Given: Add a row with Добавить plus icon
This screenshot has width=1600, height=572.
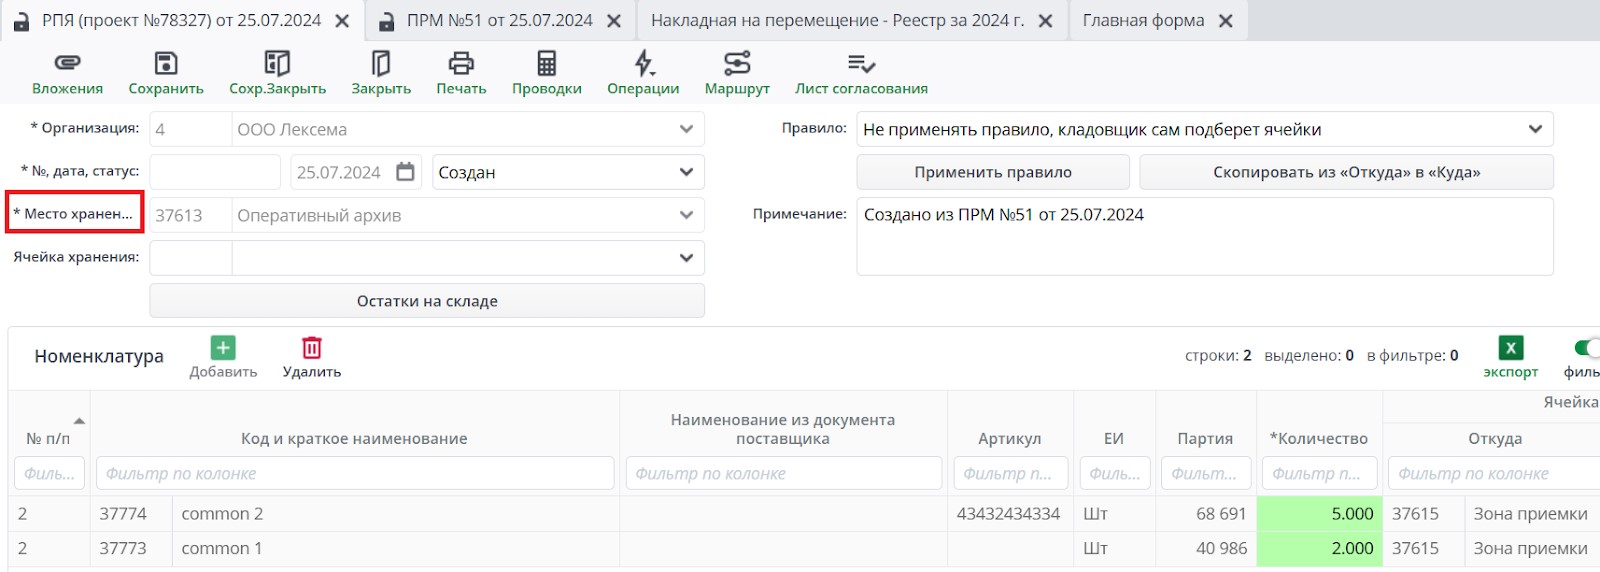Looking at the screenshot, I should point(223,348).
